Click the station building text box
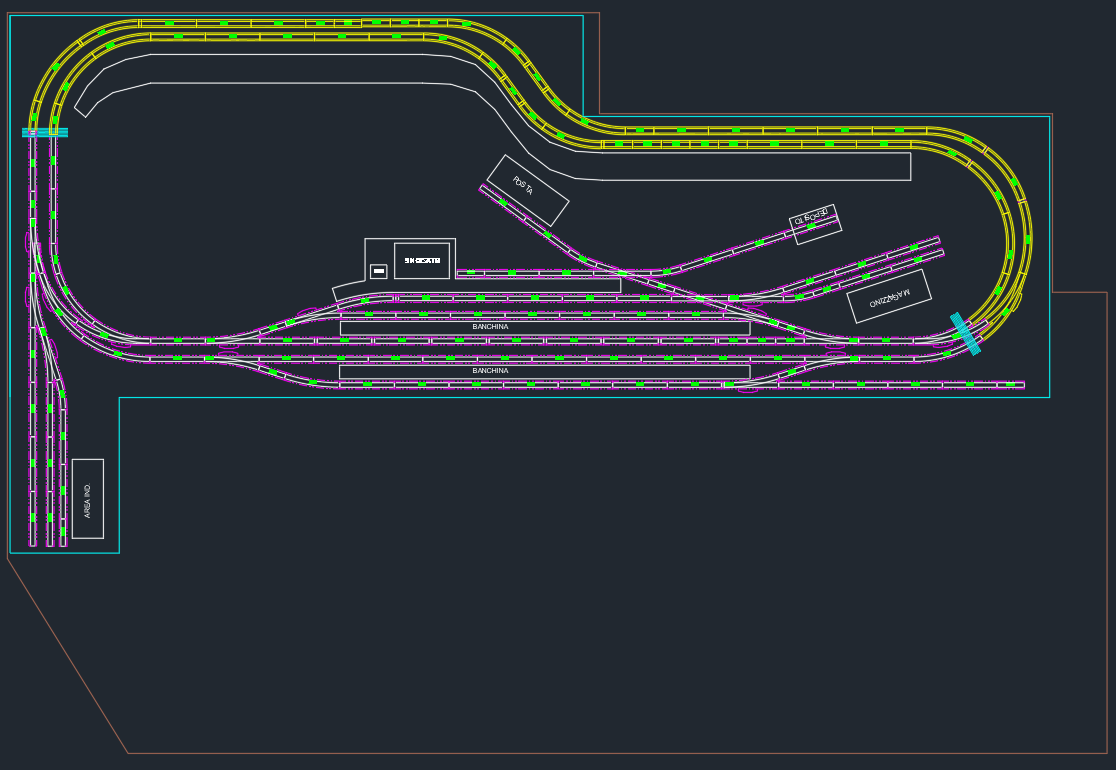The image size is (1116, 770). pyautogui.click(x=421, y=260)
